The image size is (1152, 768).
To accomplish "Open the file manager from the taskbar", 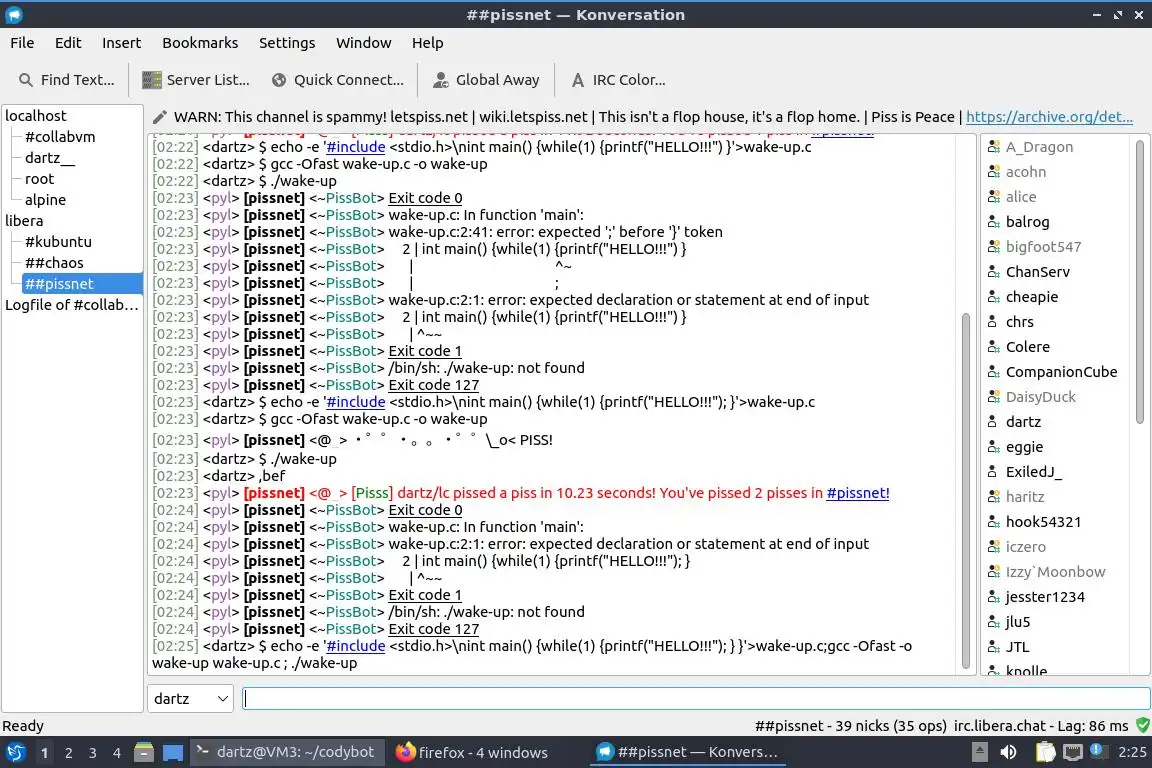I will pyautogui.click(x=144, y=753).
